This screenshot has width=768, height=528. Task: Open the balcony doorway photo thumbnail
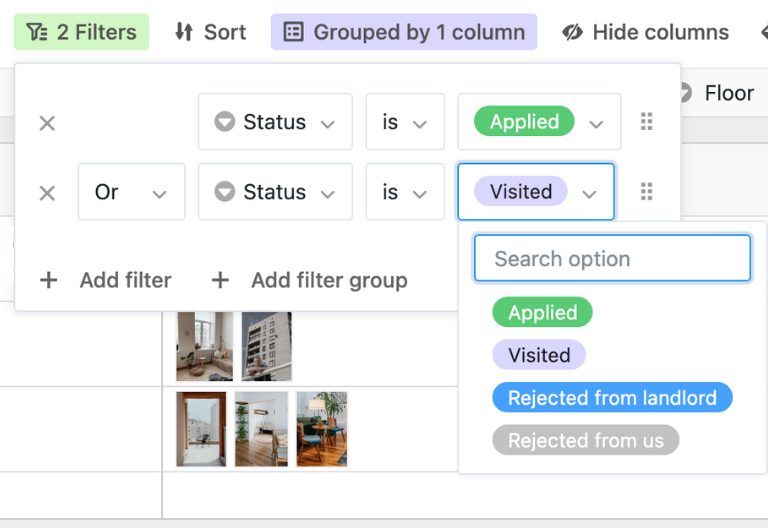(x=201, y=429)
